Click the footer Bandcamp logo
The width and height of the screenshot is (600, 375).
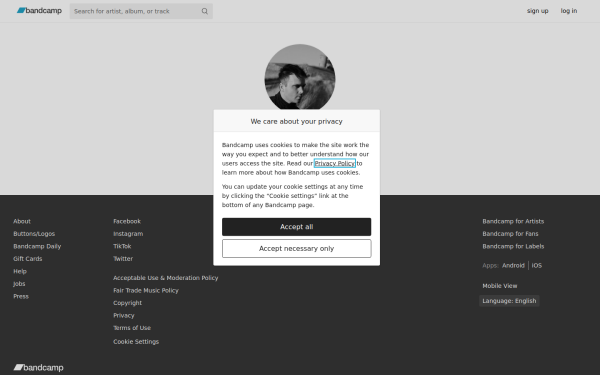tap(38, 367)
